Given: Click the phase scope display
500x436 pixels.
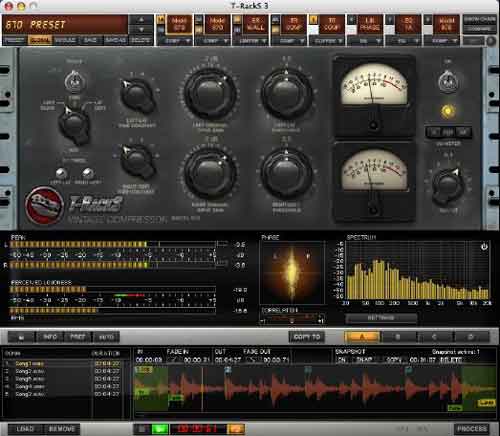Looking at the screenshot, I should [x=292, y=272].
